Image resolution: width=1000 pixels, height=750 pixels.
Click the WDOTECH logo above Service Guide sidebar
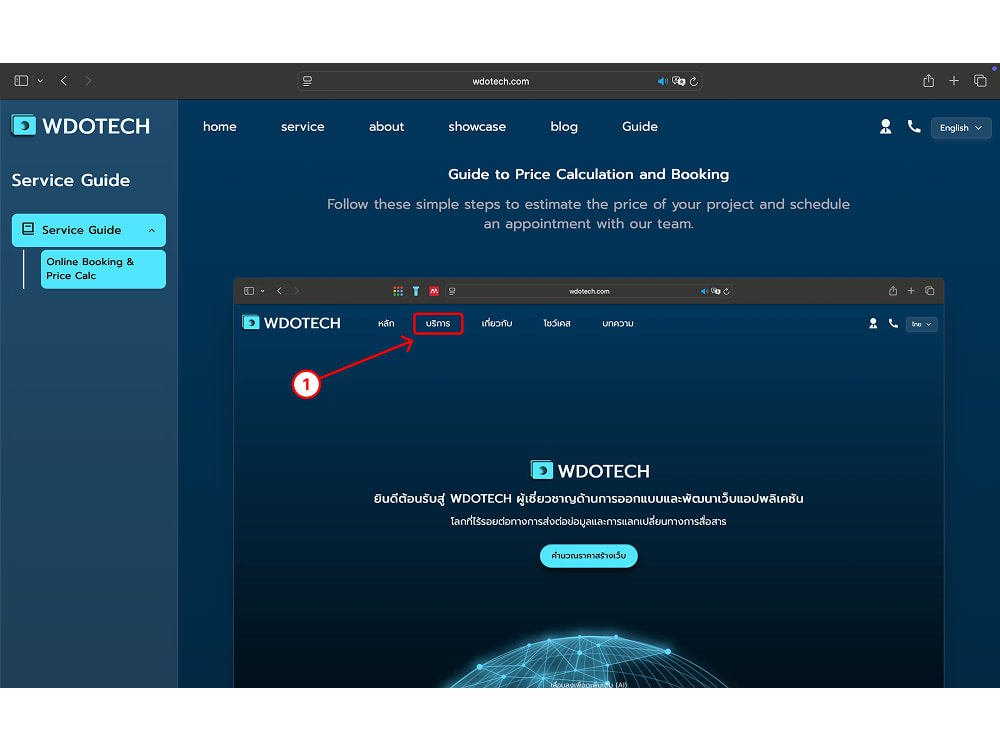[x=80, y=126]
